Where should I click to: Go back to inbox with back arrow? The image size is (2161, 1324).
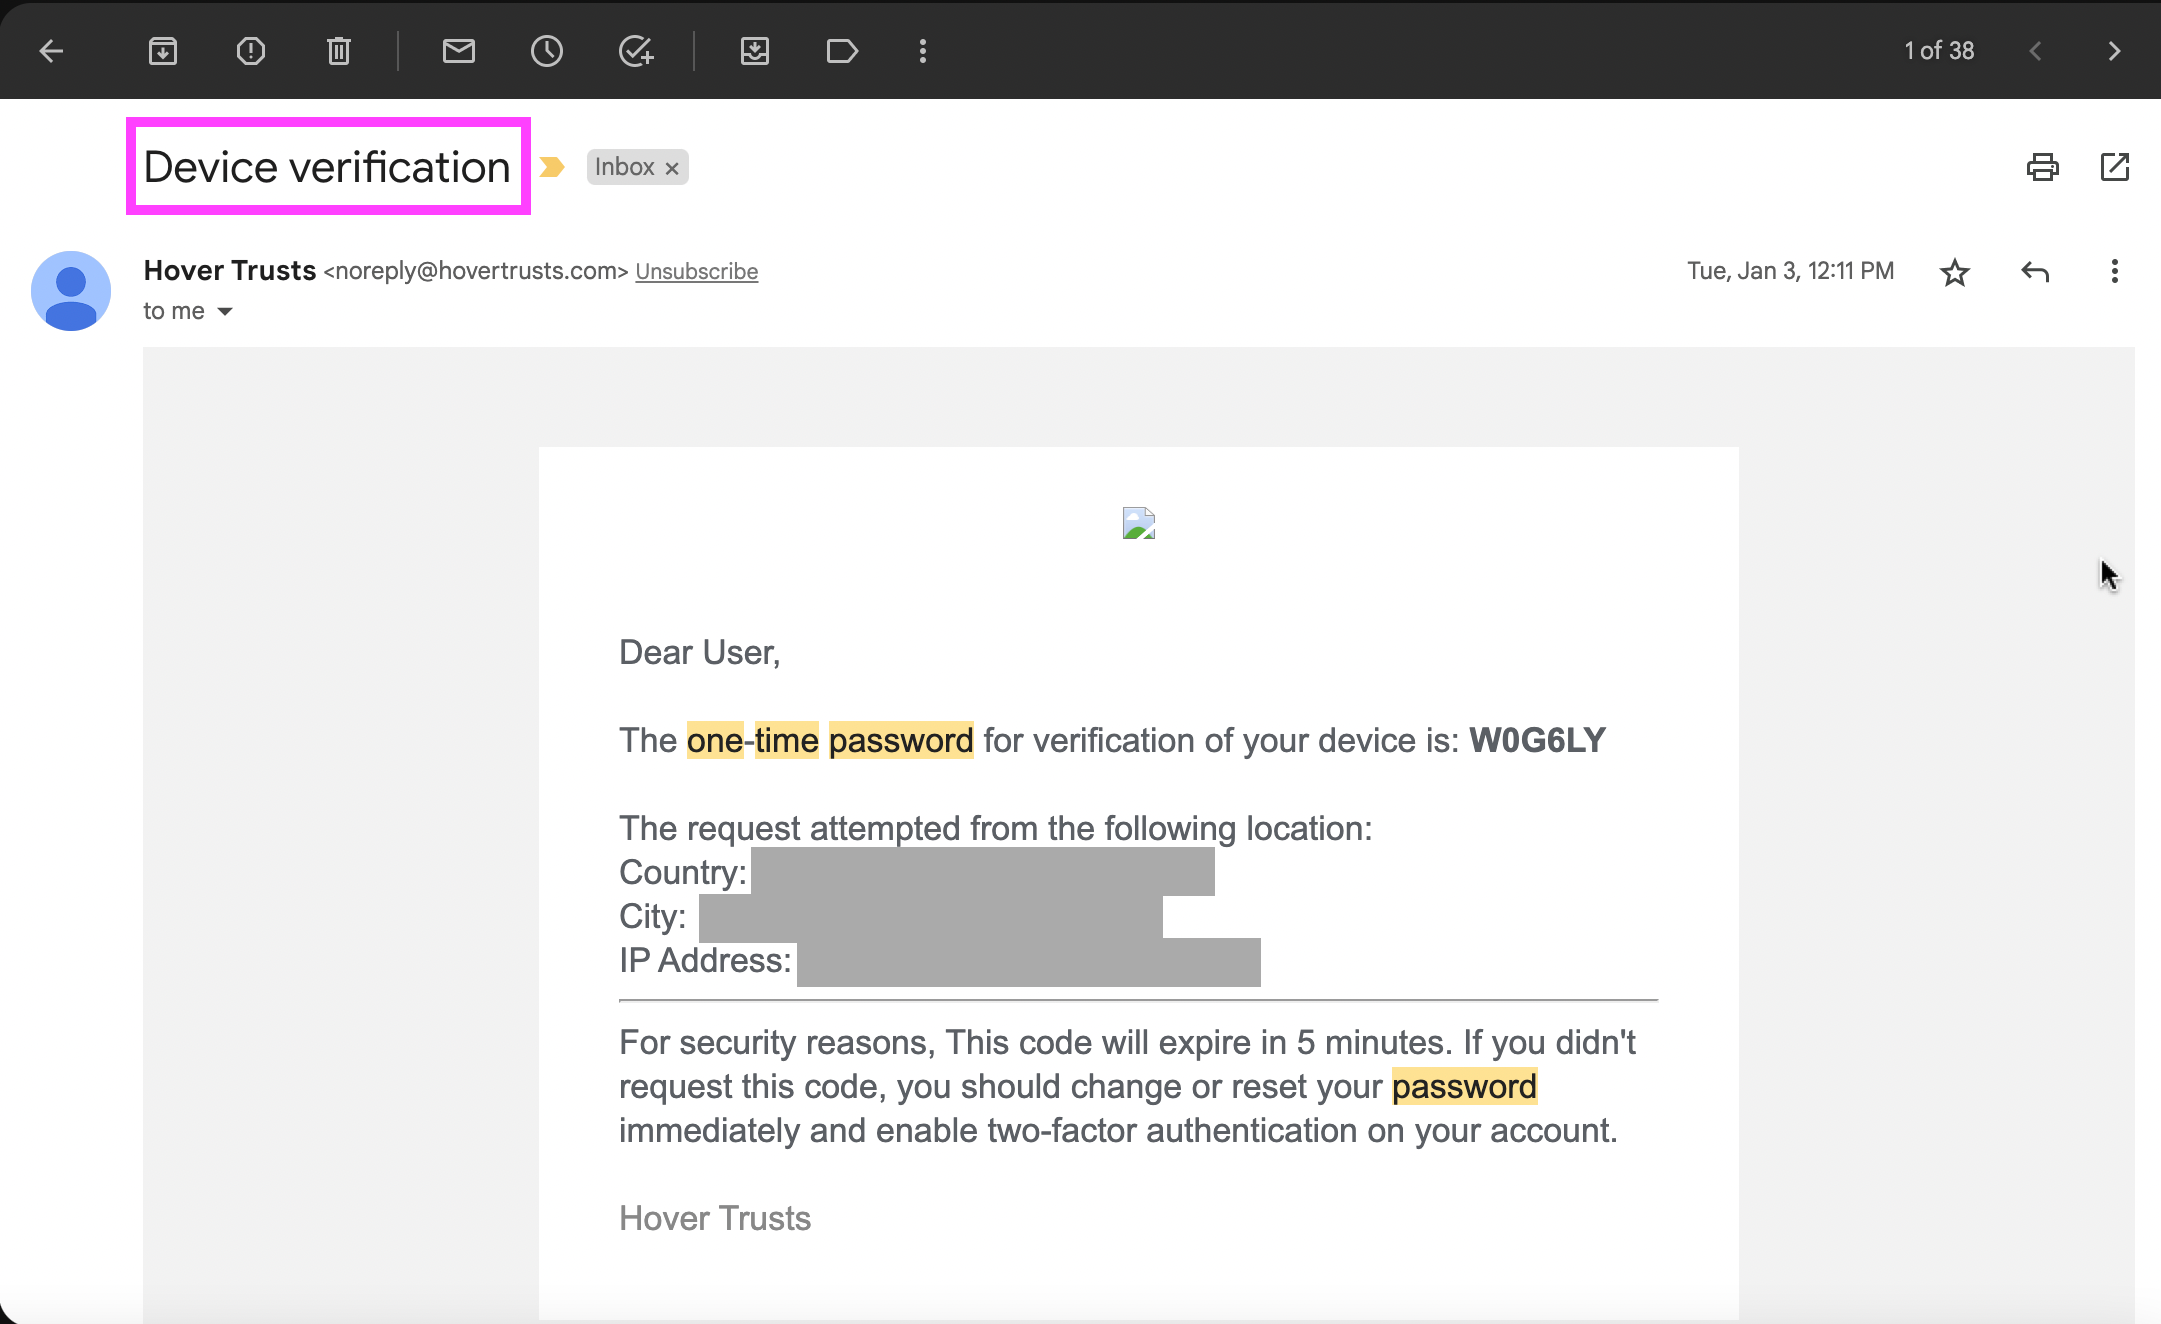coord(51,51)
